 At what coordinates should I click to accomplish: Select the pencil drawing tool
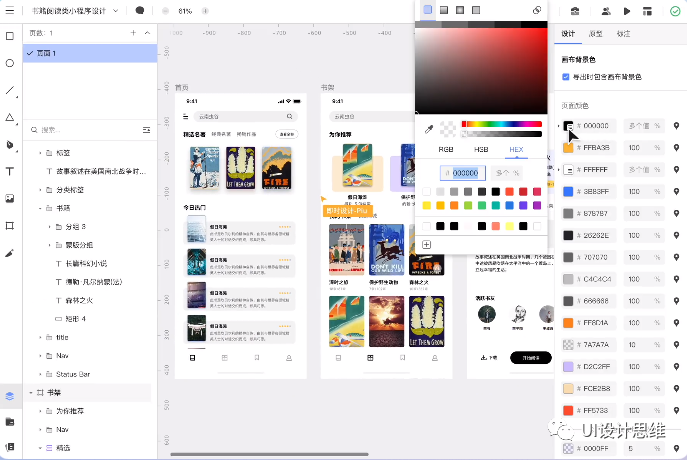point(10,253)
